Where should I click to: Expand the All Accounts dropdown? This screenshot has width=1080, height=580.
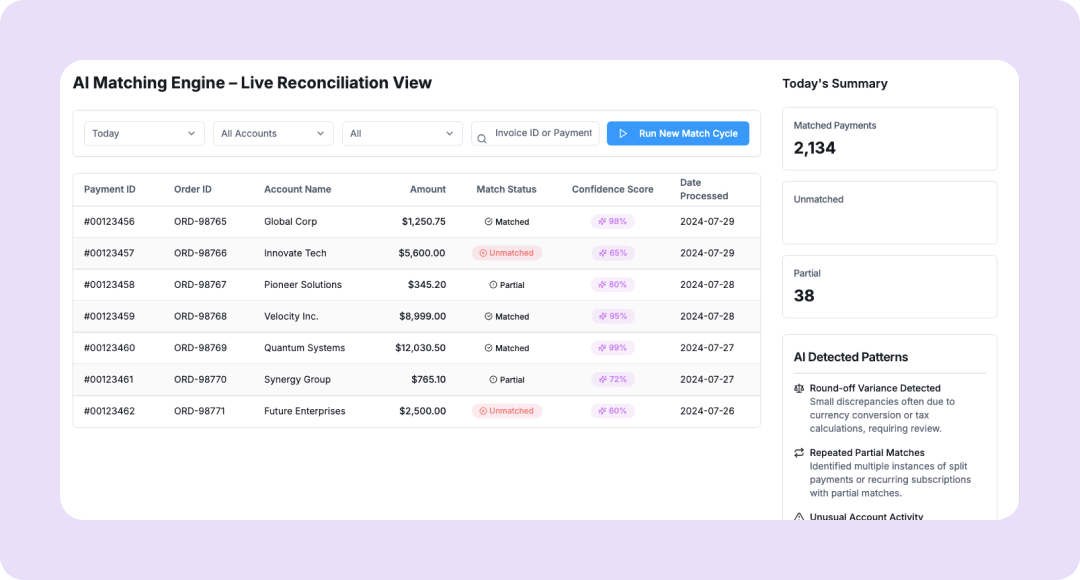pos(273,134)
